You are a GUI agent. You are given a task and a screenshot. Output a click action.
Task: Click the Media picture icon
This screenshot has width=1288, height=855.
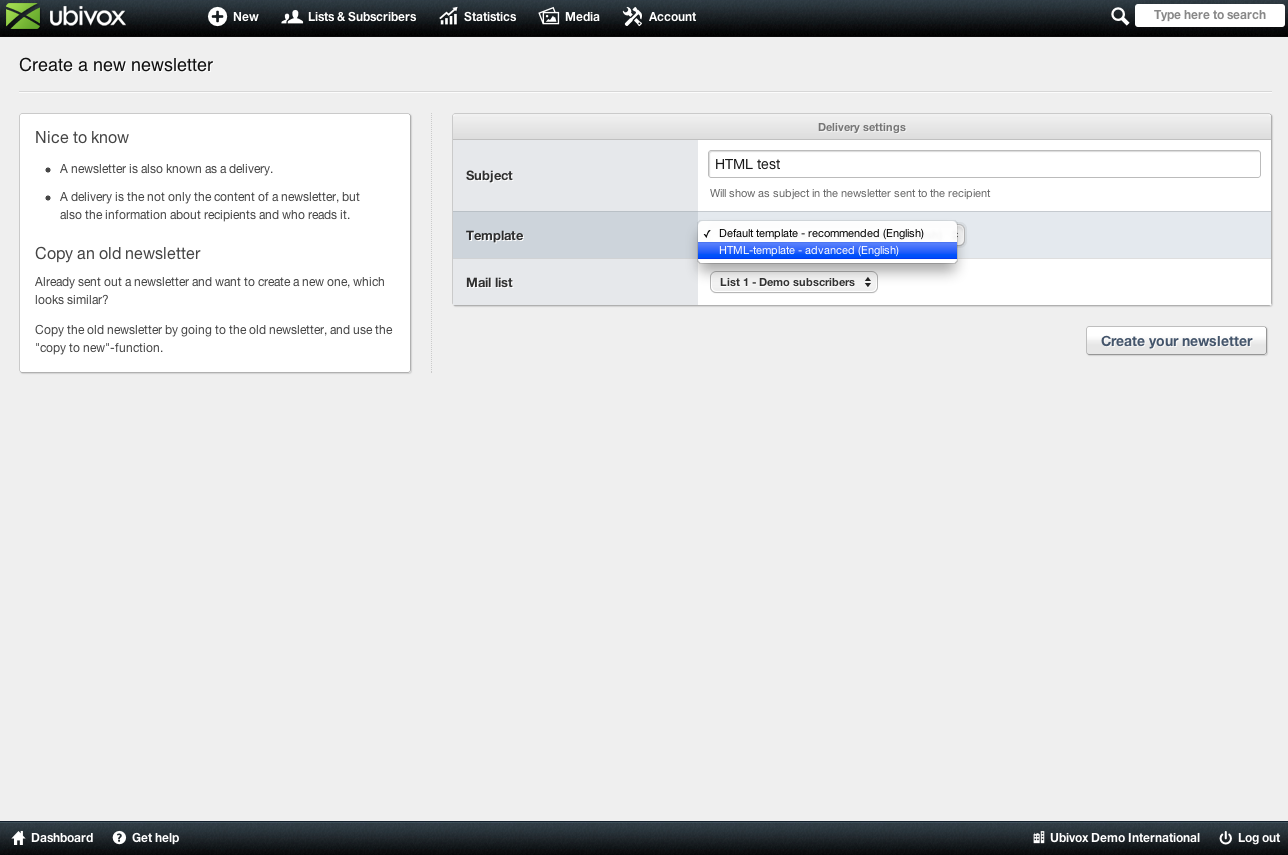[x=549, y=16]
